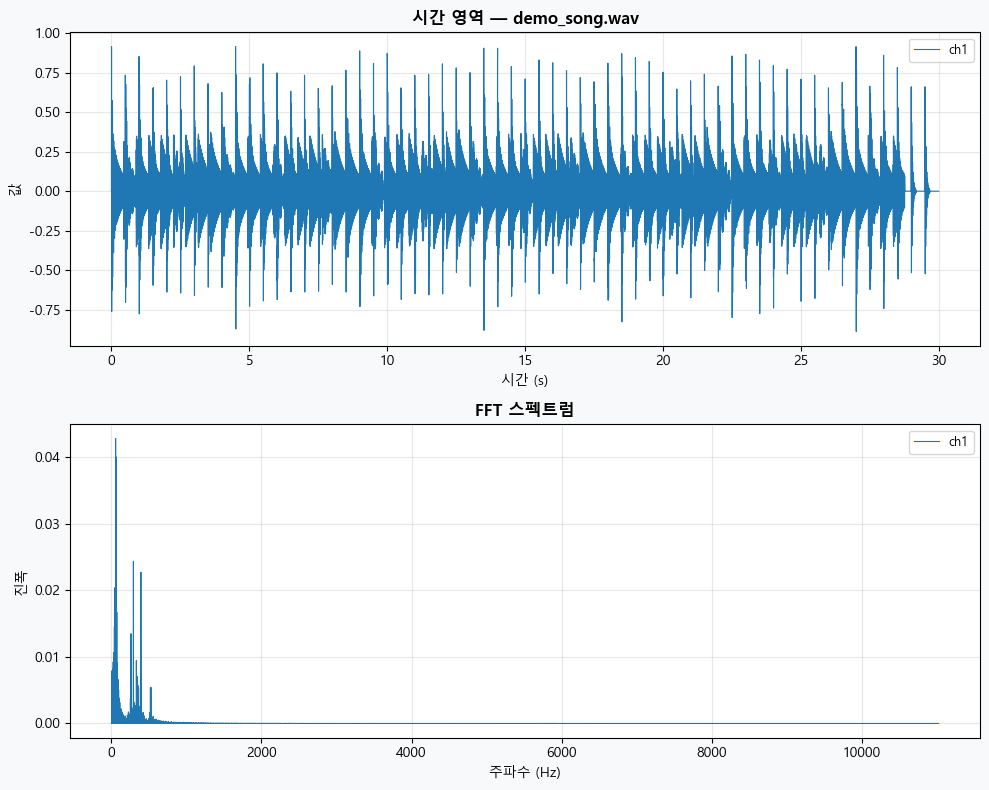Click the 0.02 tick on the 진폭 axis
Viewport: 989px width, 790px height.
pyautogui.click(x=47, y=591)
